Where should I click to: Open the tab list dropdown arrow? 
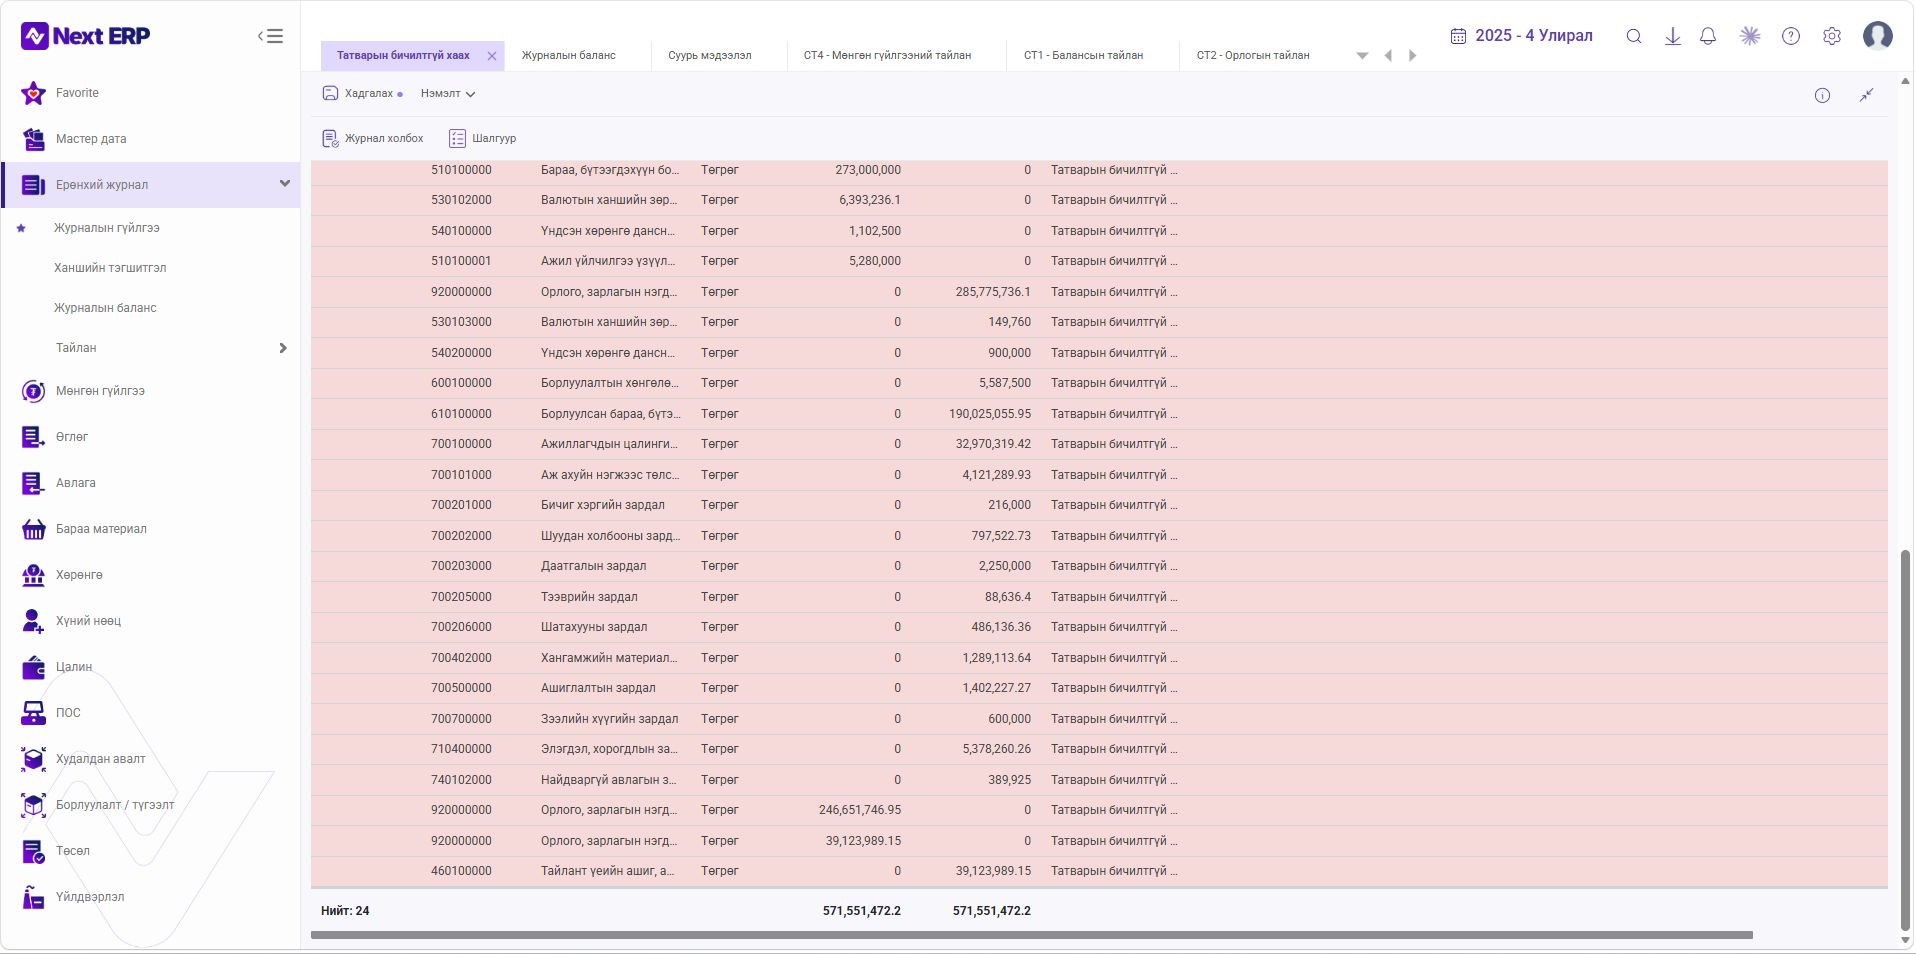tap(1362, 56)
